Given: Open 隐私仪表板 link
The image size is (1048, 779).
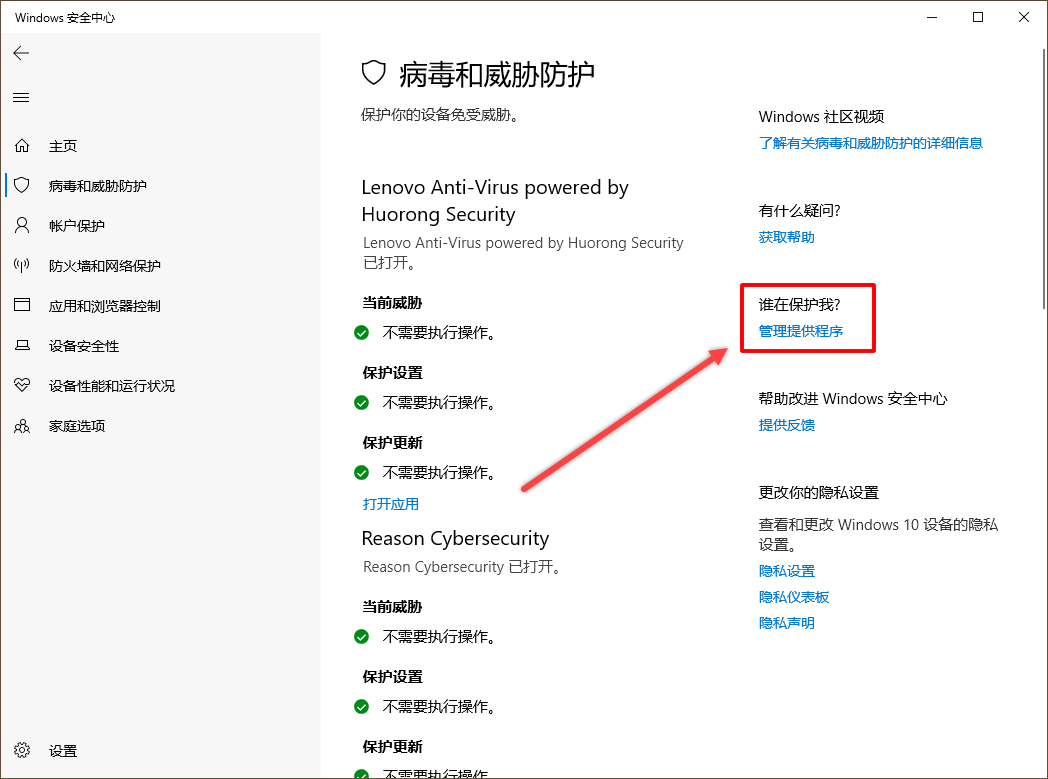Looking at the screenshot, I should [794, 597].
